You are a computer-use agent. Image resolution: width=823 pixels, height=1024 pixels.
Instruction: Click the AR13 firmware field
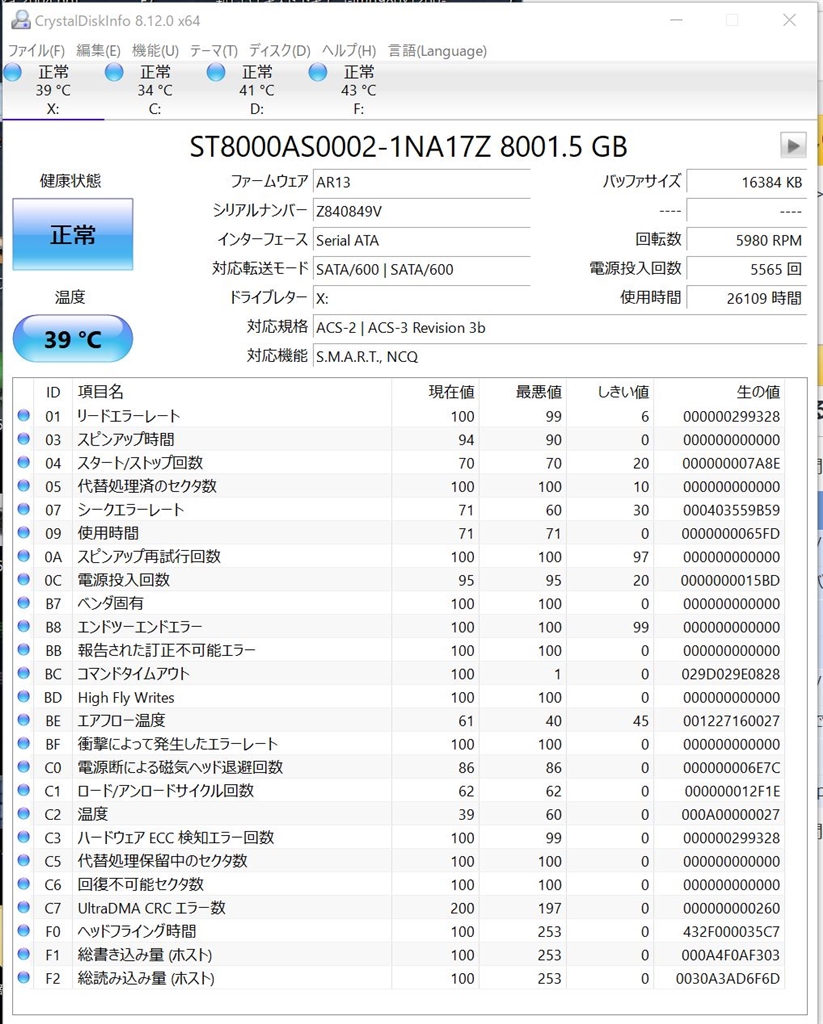421,182
